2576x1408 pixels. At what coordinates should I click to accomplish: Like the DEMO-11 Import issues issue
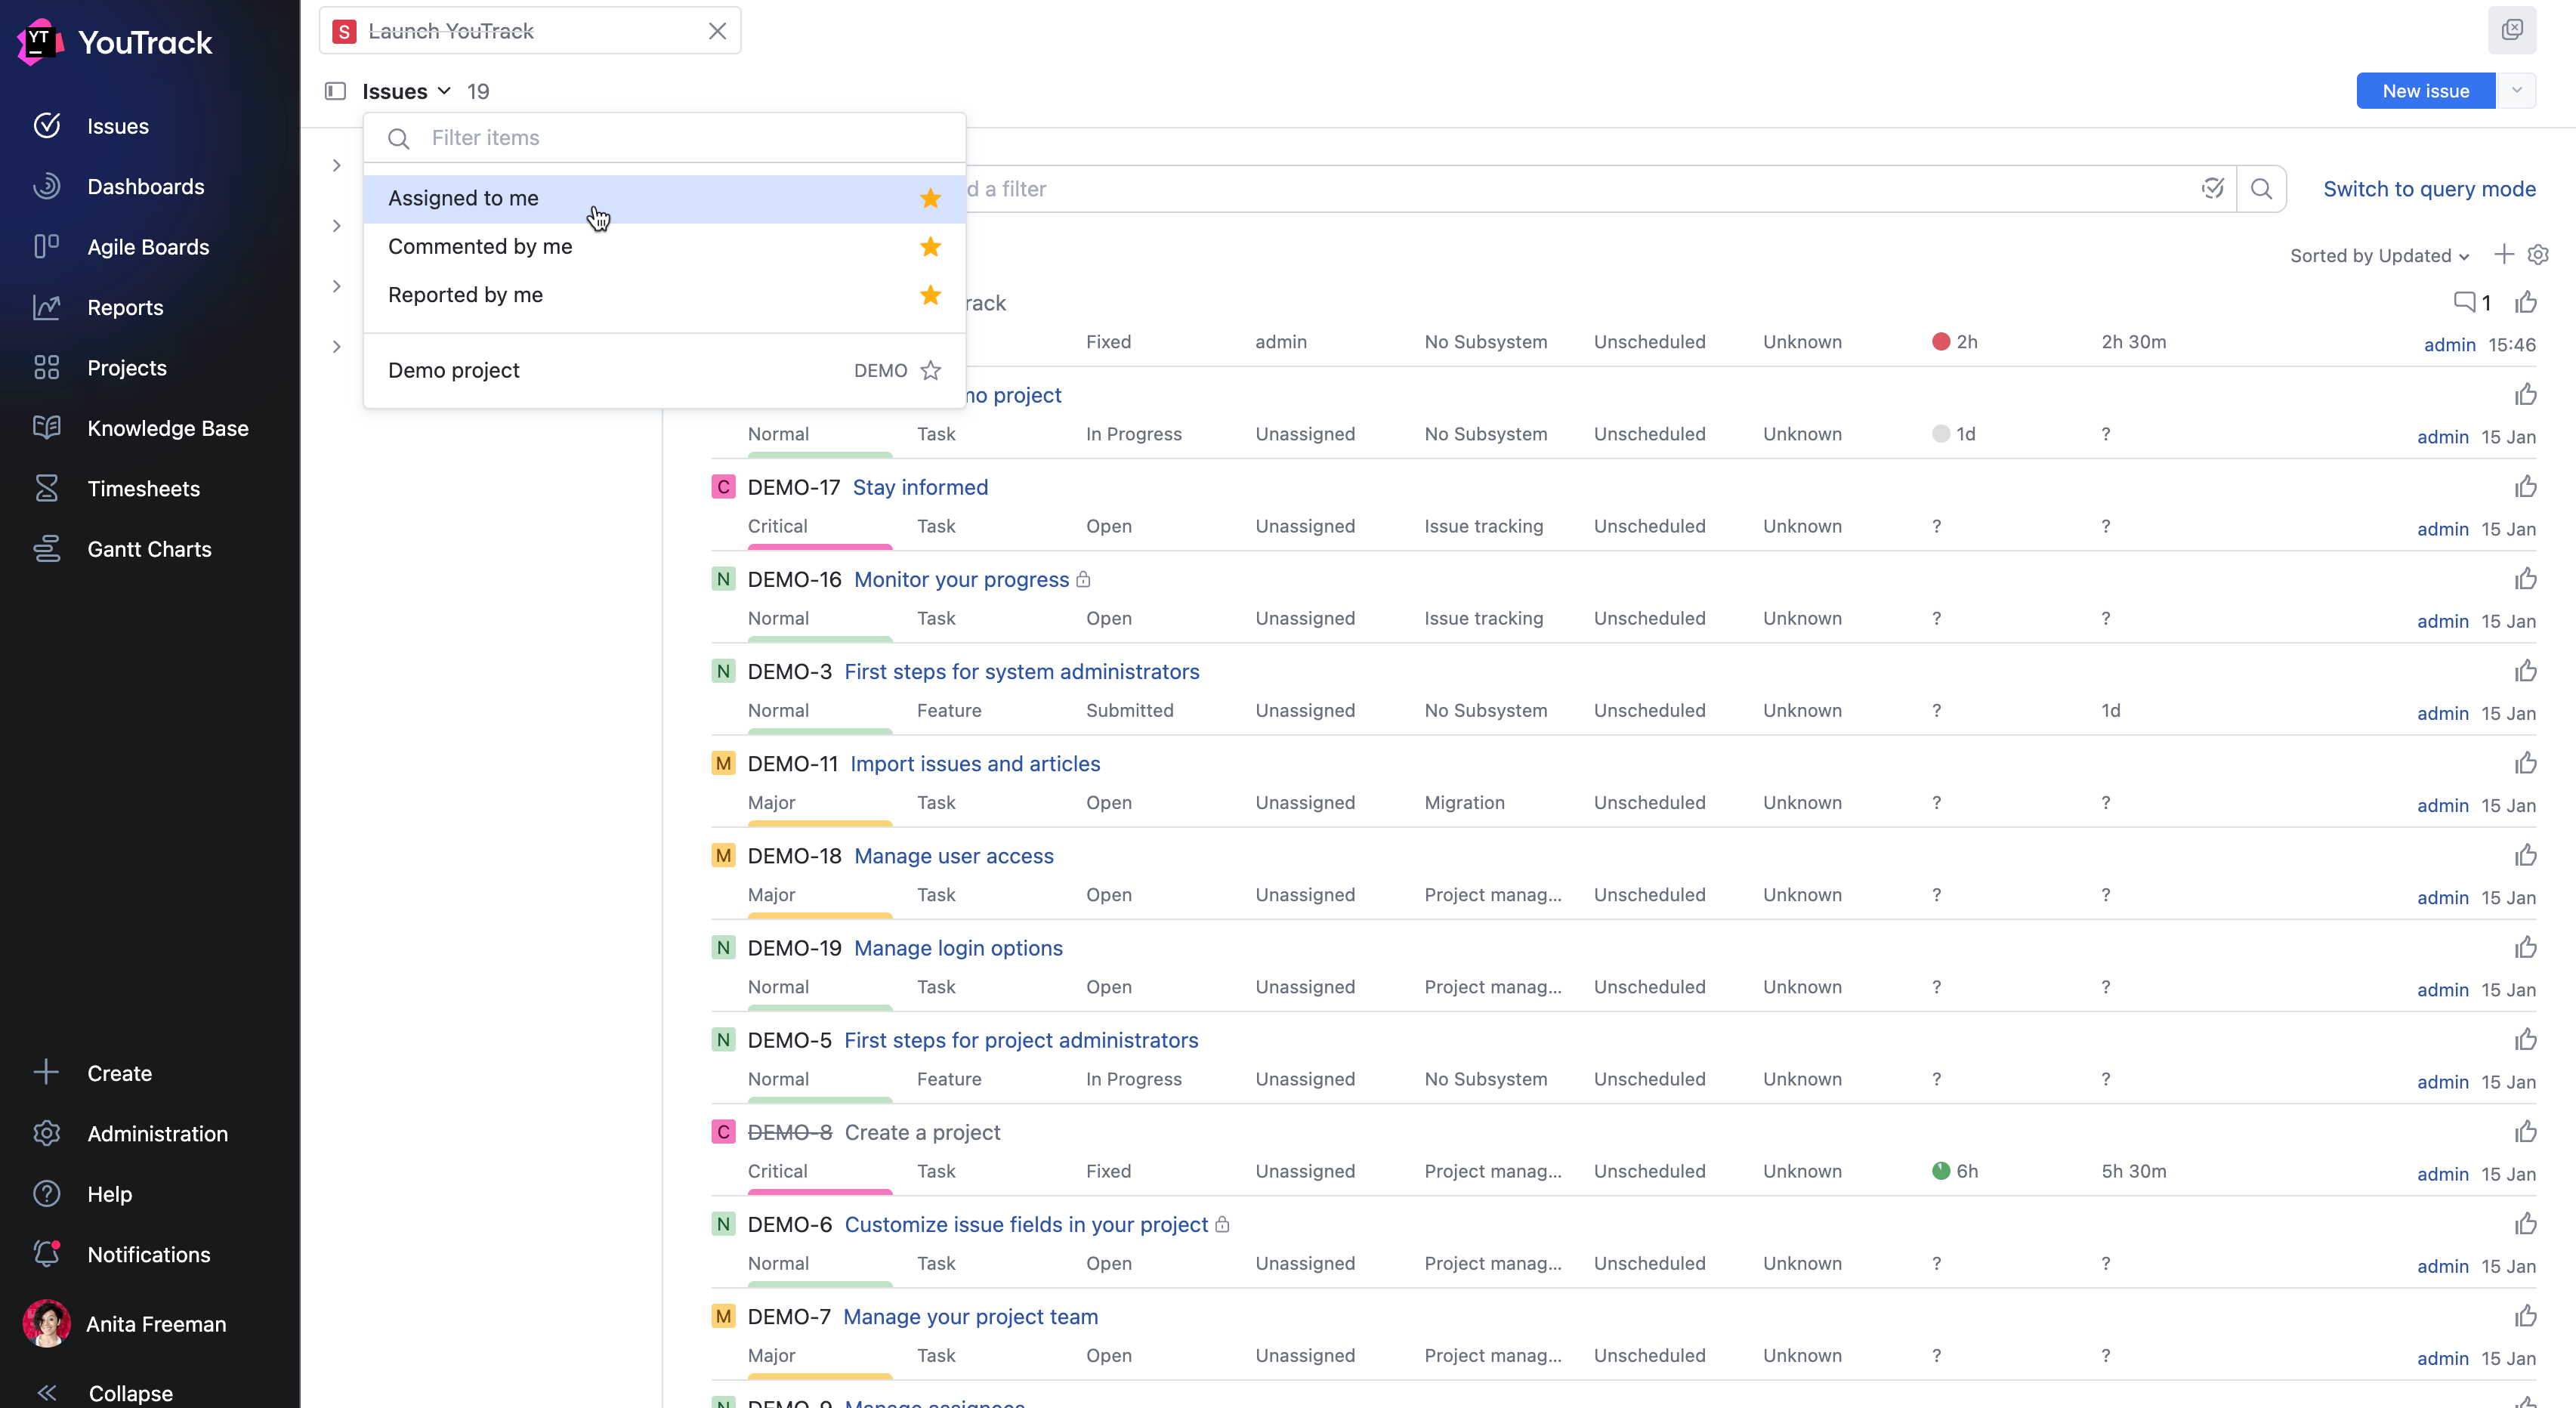tap(2526, 763)
